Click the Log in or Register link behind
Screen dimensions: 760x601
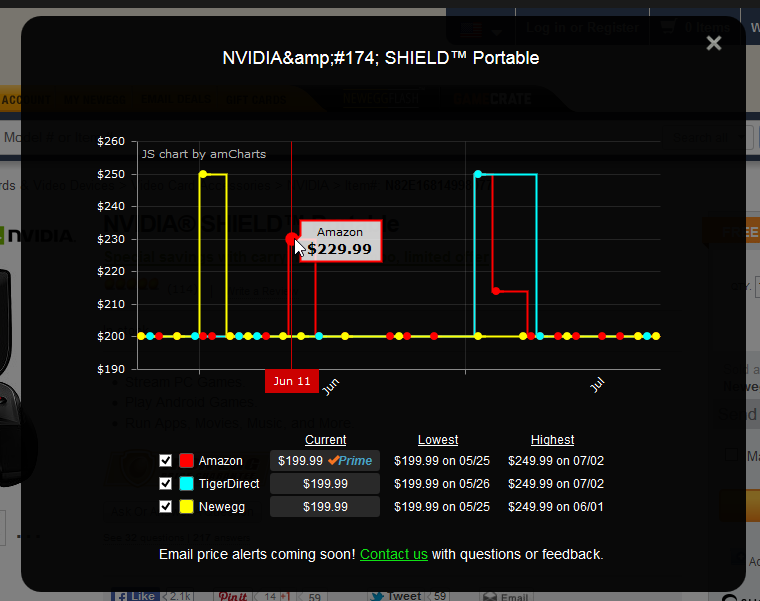point(582,28)
